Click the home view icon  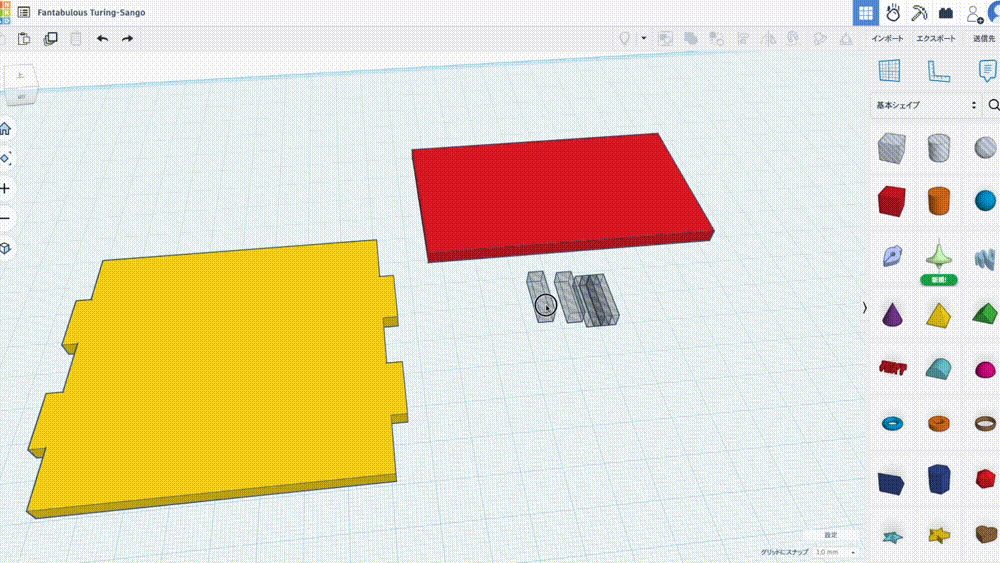pos(6,128)
